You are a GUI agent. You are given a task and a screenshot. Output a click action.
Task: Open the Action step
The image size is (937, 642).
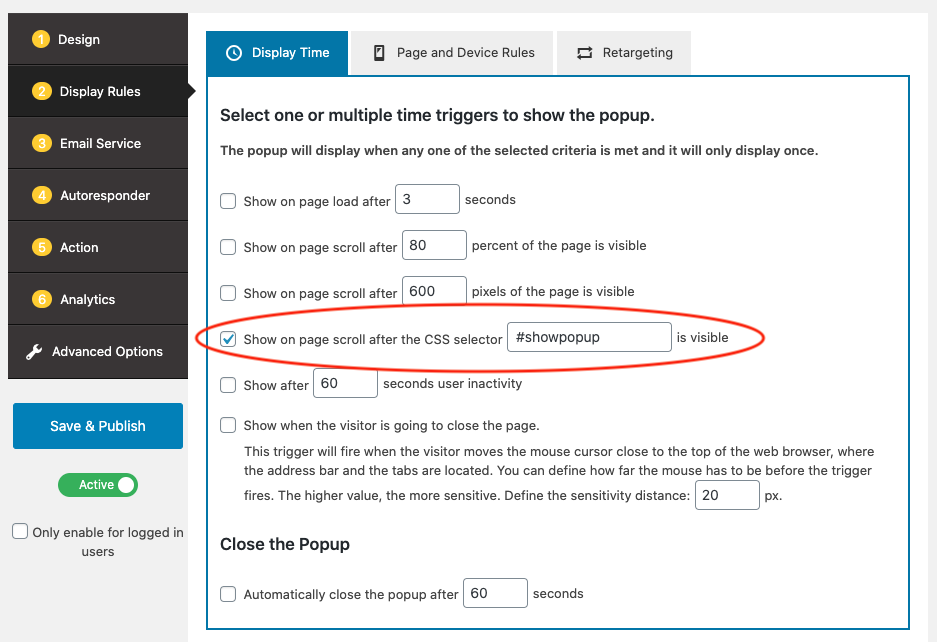point(78,247)
